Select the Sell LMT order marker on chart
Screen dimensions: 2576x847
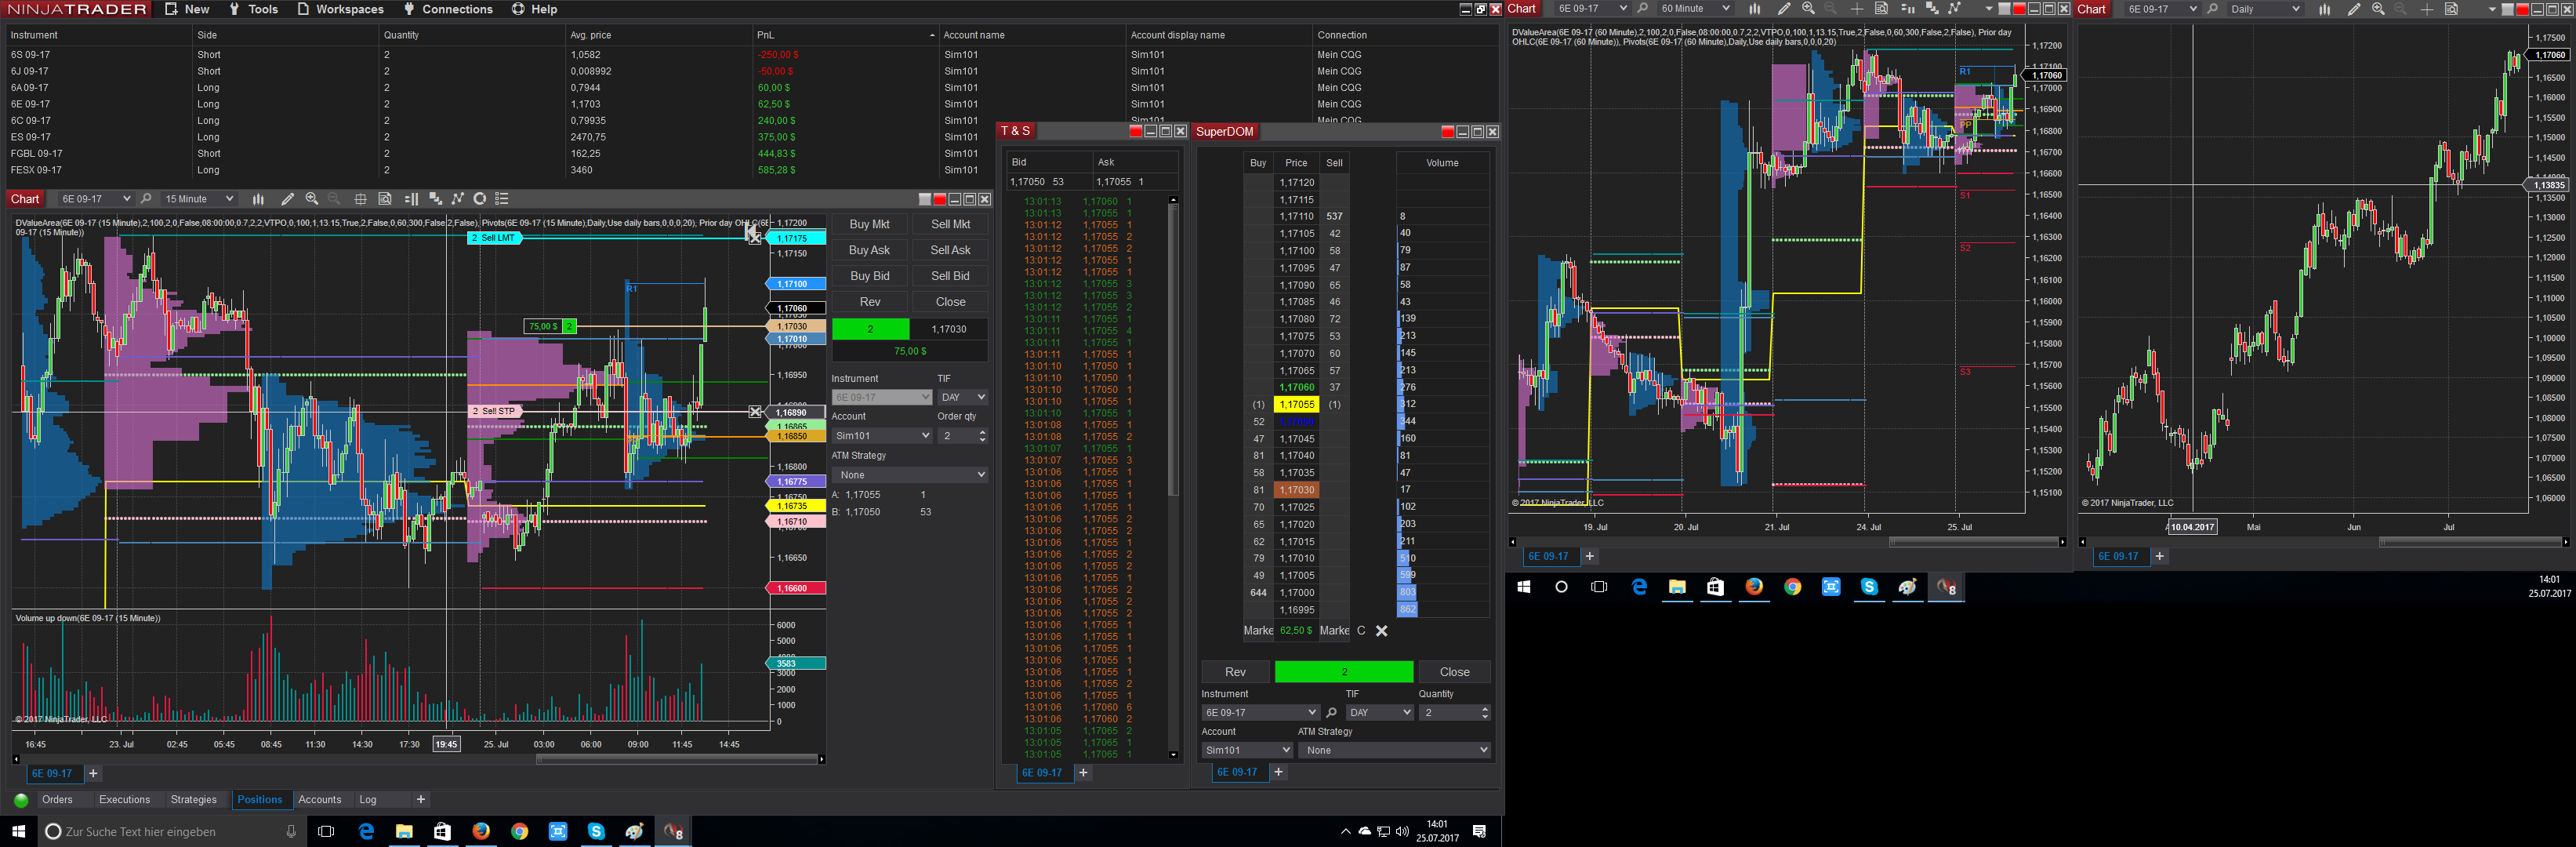(495, 238)
